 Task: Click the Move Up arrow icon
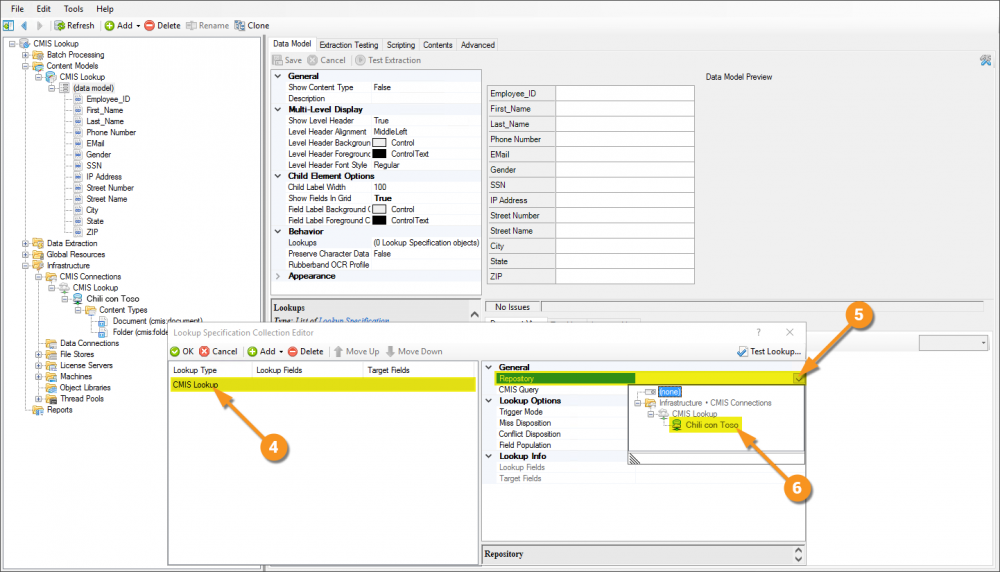tap(338, 351)
